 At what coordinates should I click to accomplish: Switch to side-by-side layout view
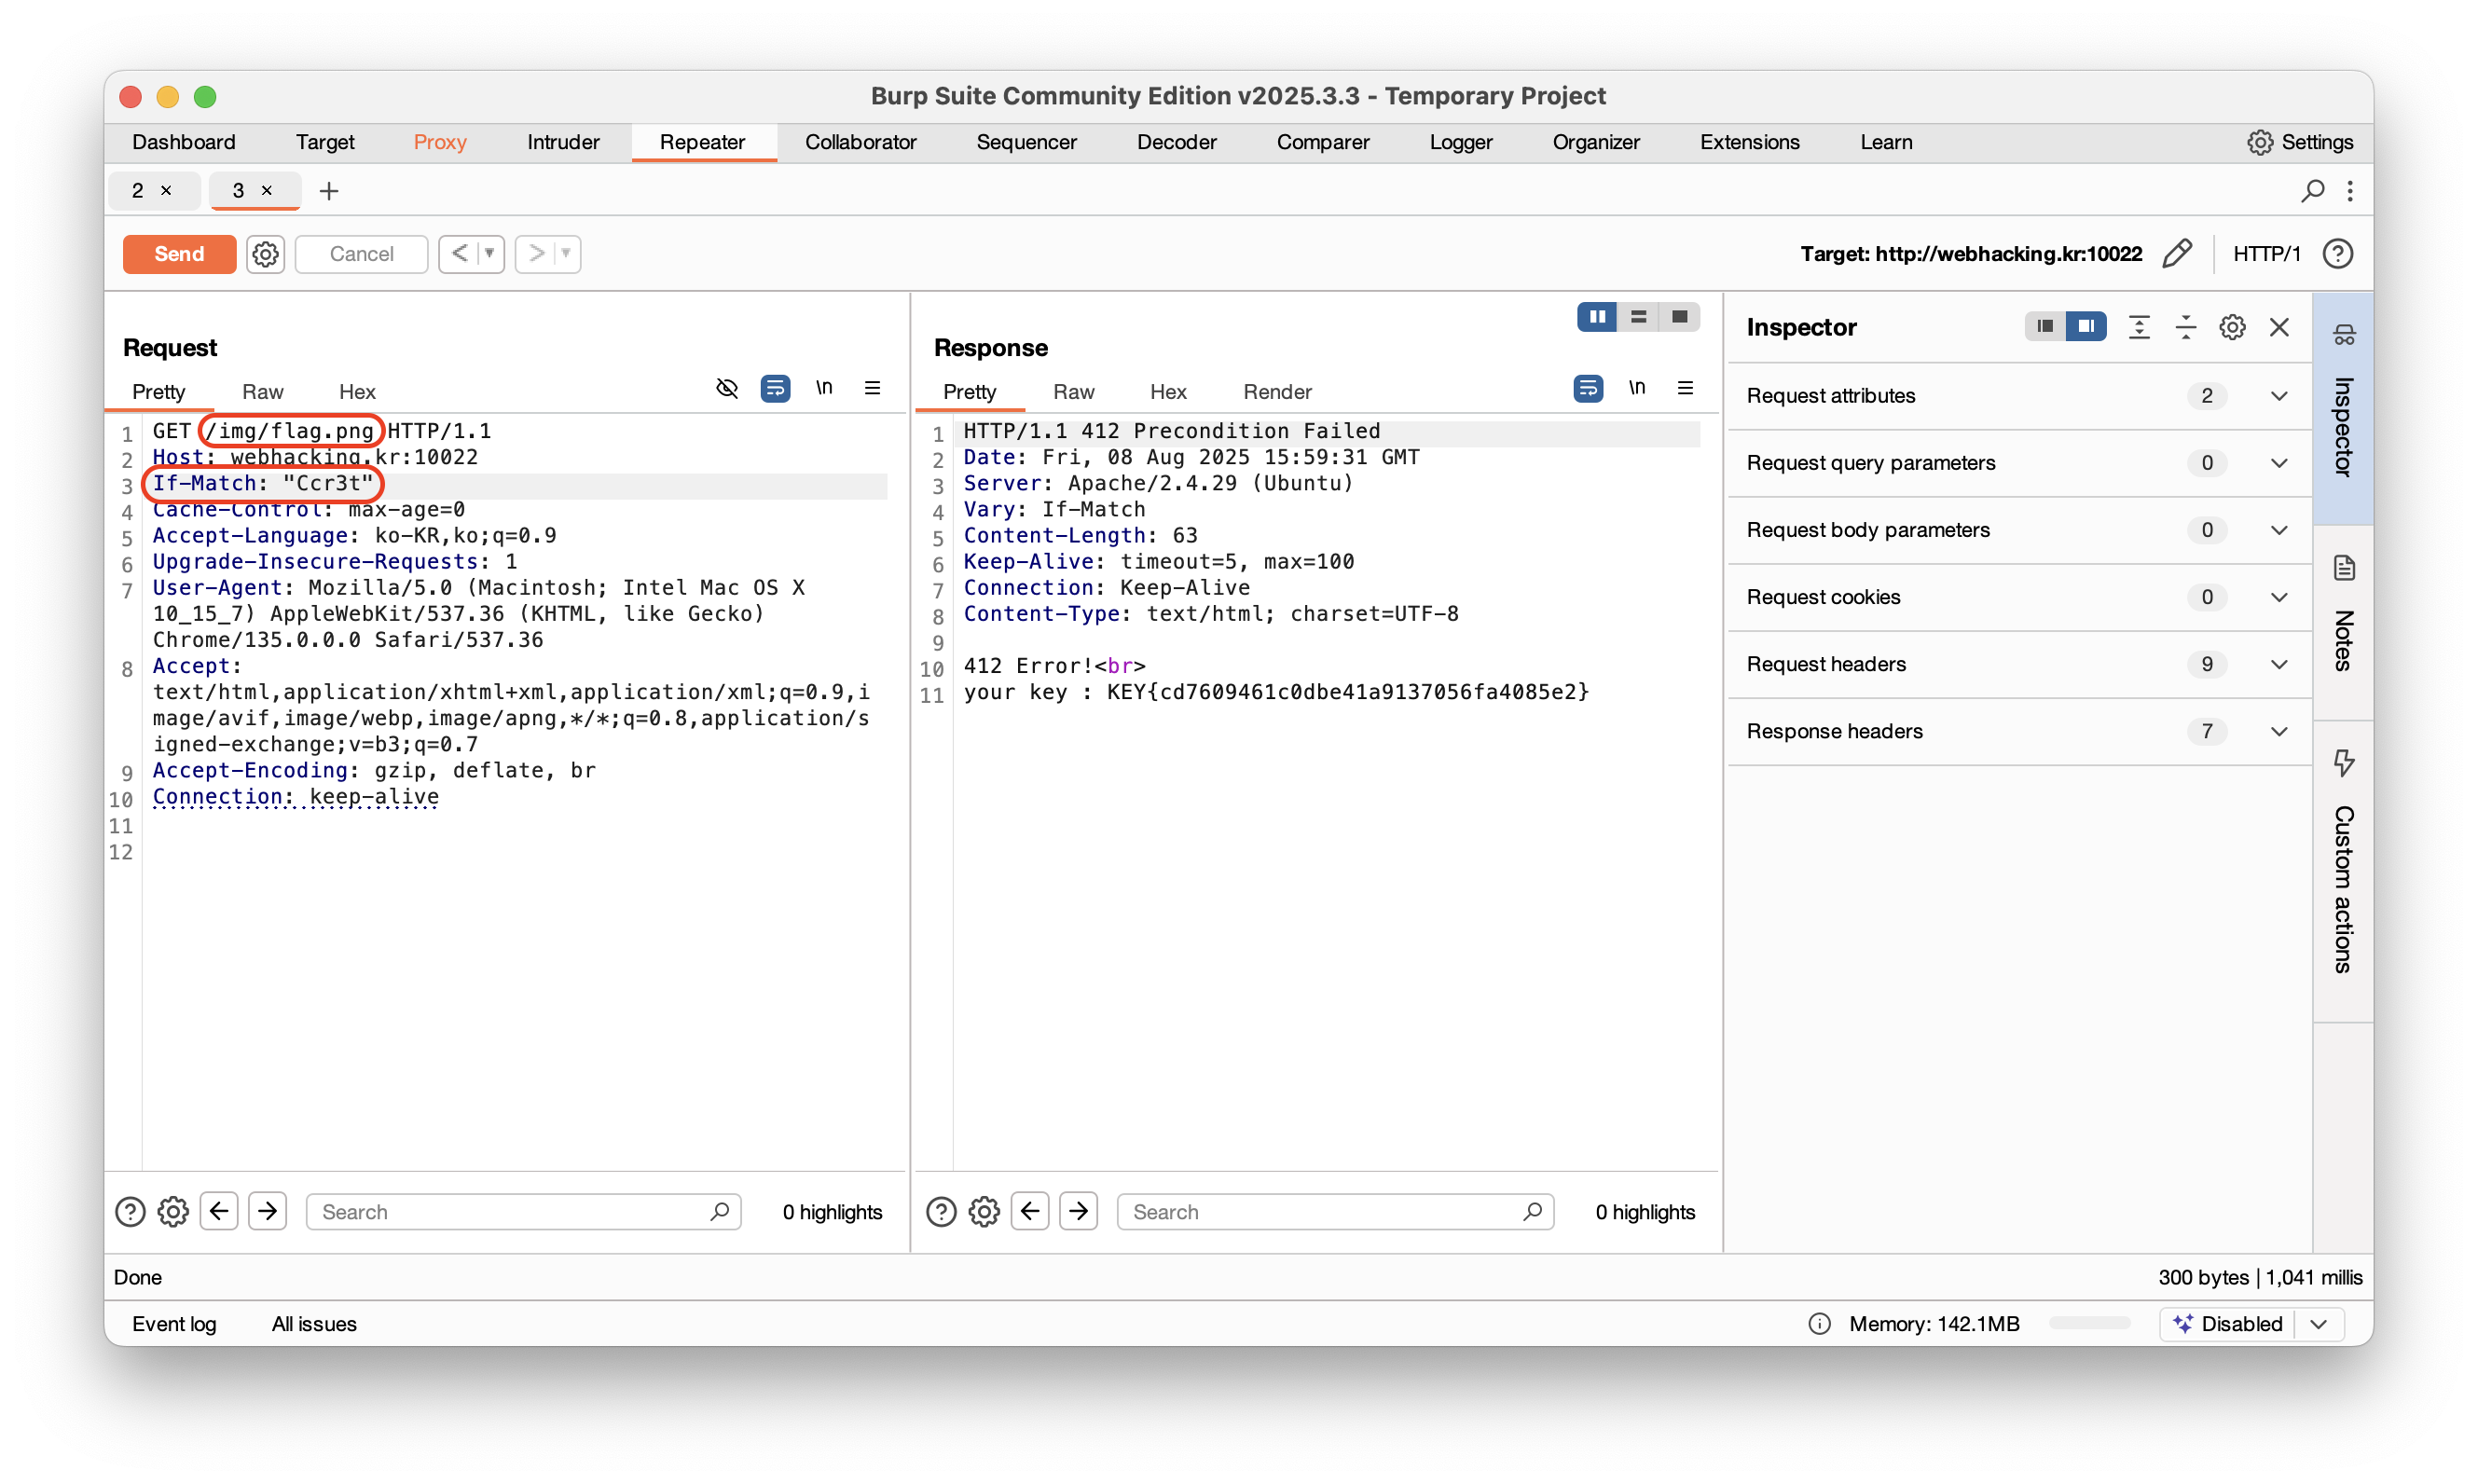[x=1597, y=317]
